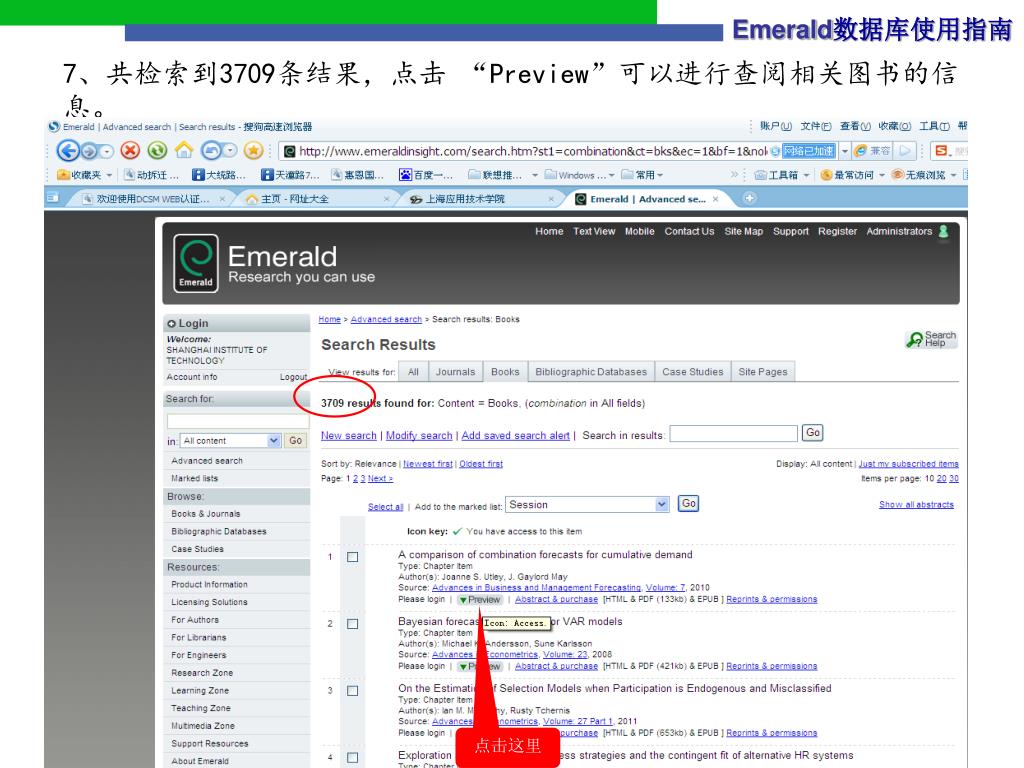1024x768 pixels.
Task: Click the Undo closed tab icon
Action: pos(211,151)
